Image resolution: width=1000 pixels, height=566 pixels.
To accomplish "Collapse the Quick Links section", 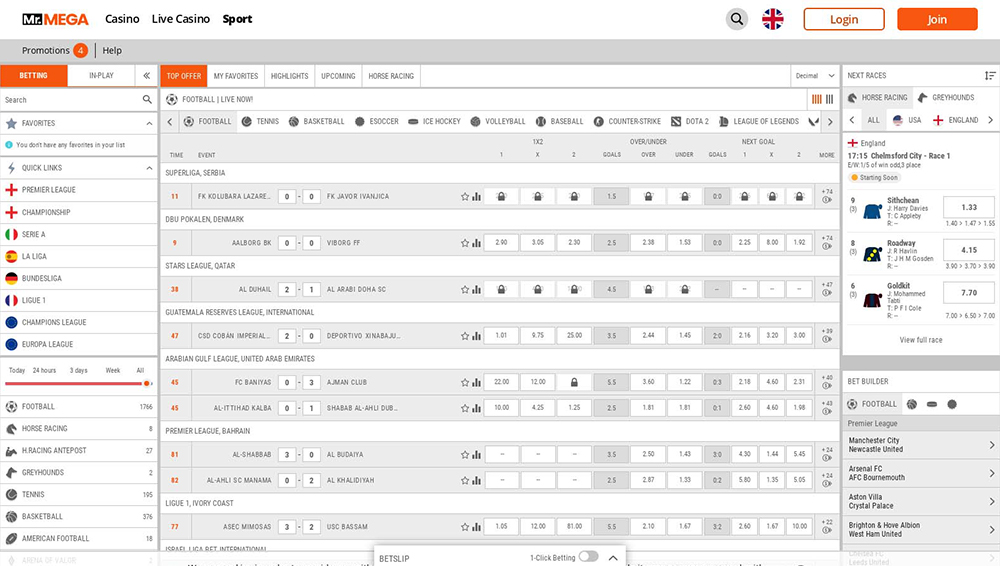I will pos(149,168).
